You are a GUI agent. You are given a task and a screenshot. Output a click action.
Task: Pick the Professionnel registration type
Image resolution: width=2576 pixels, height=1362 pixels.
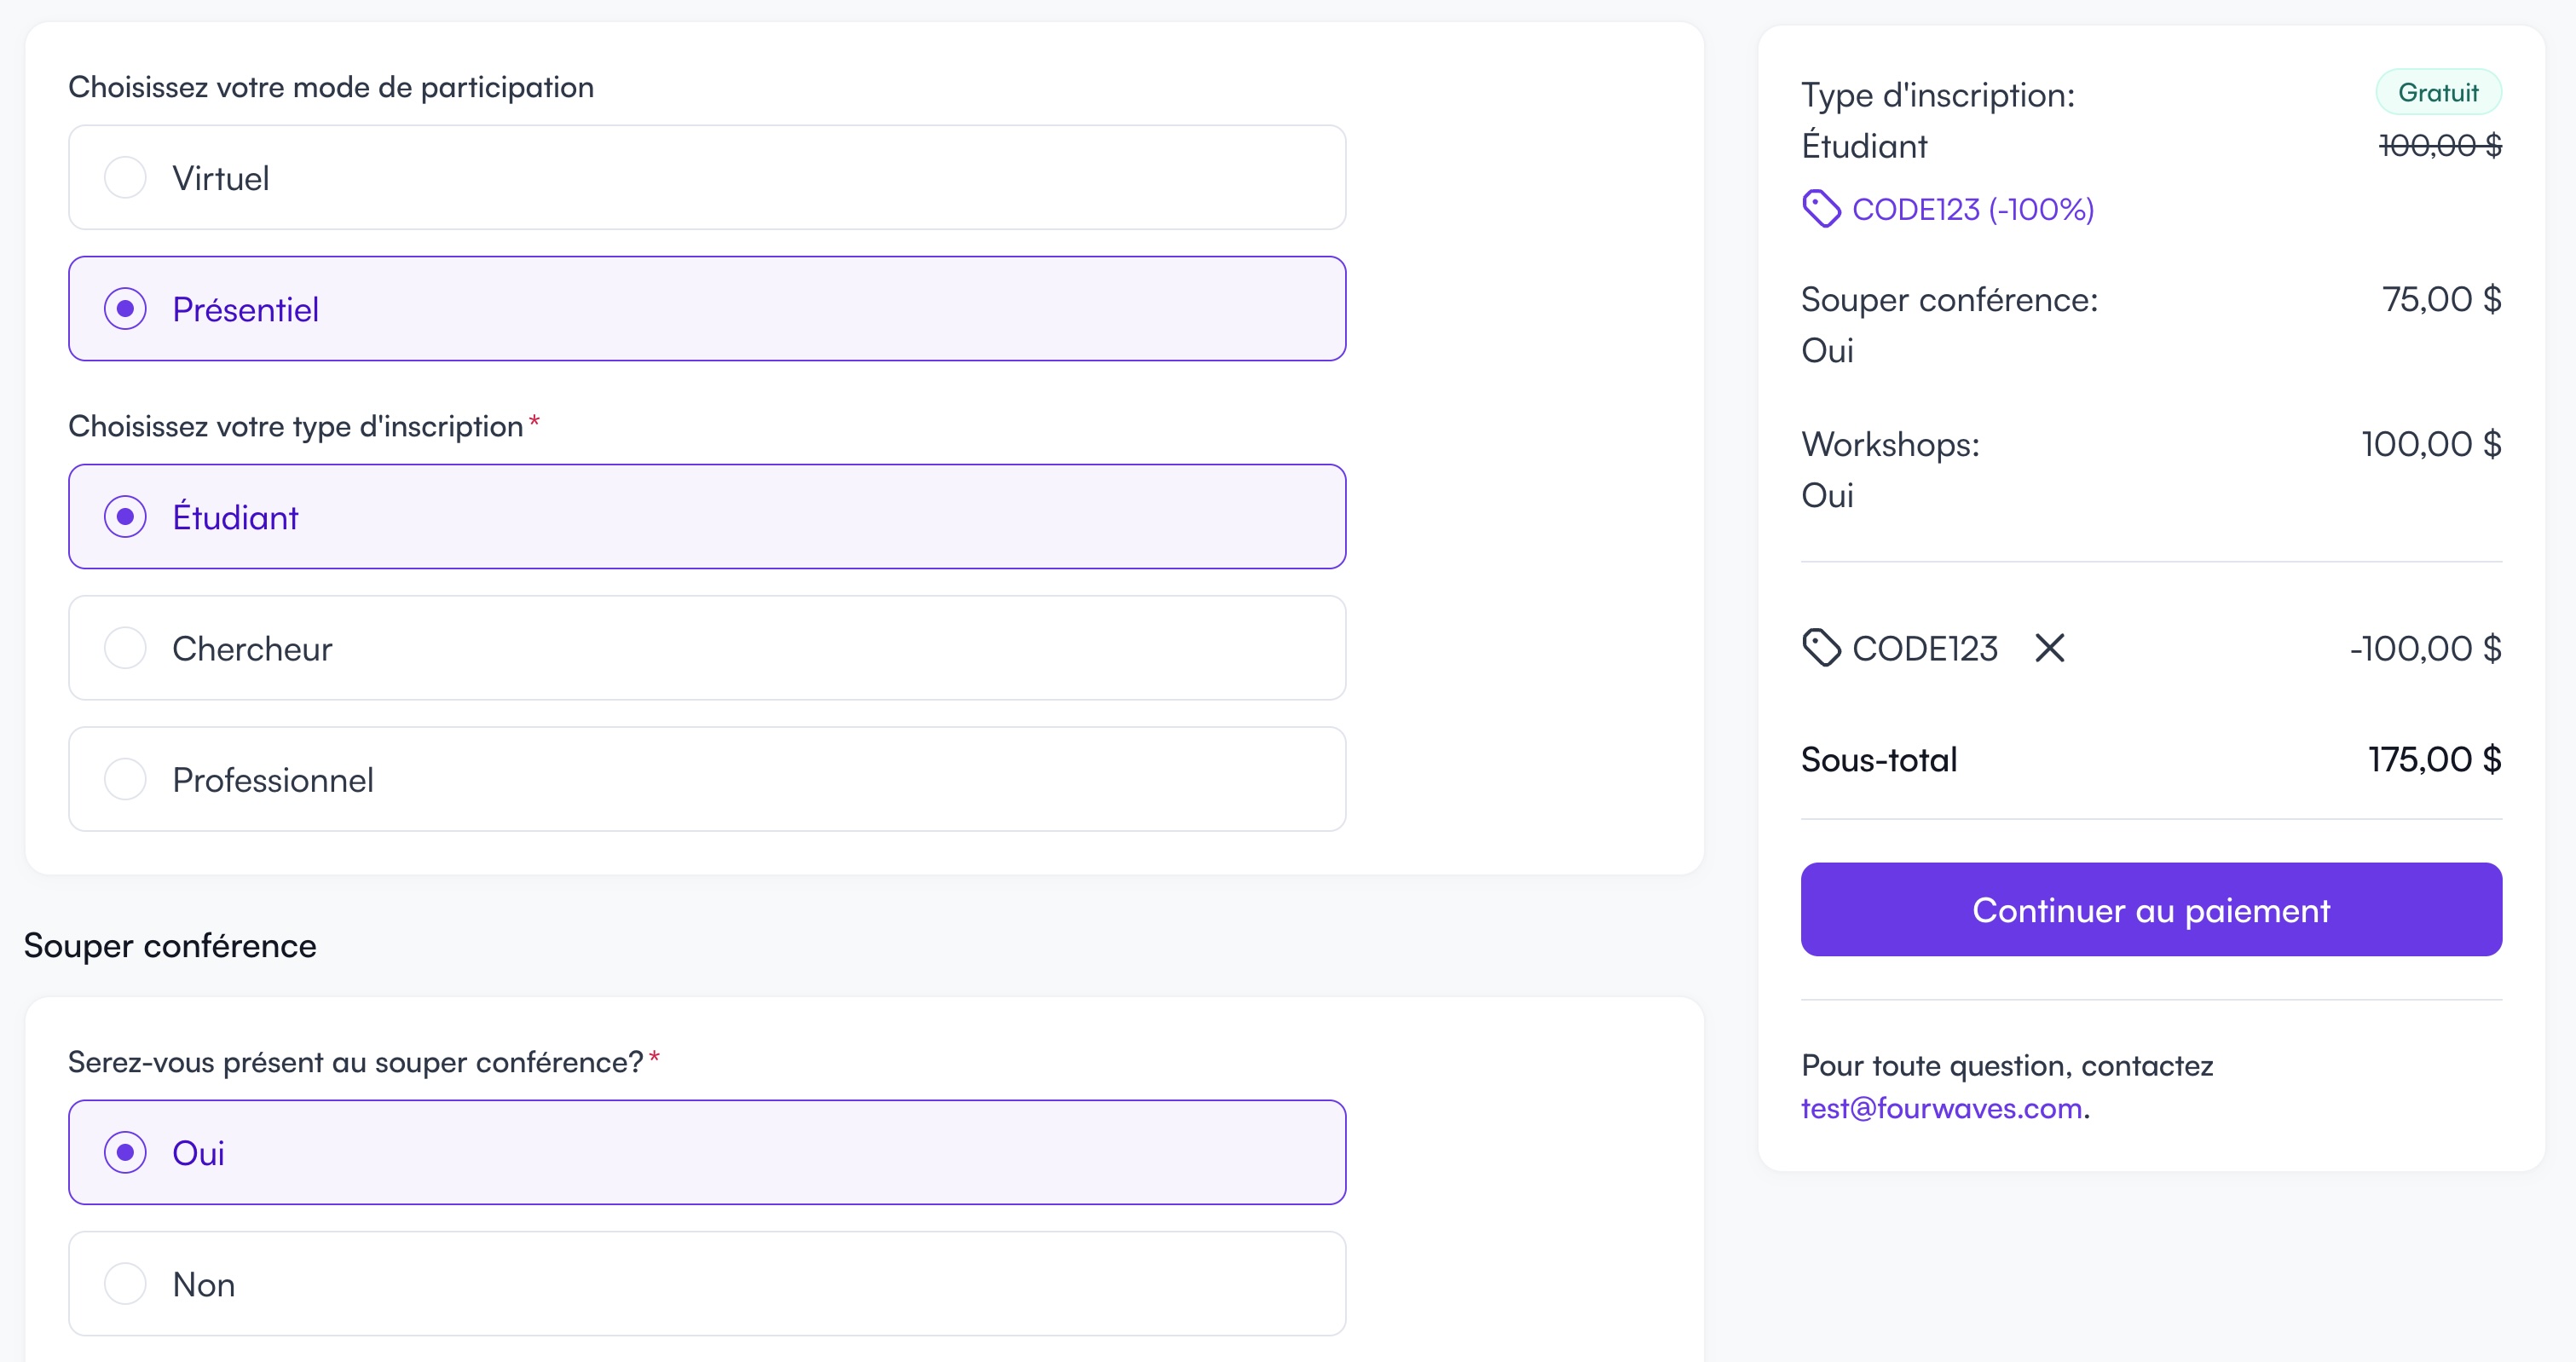[125, 779]
